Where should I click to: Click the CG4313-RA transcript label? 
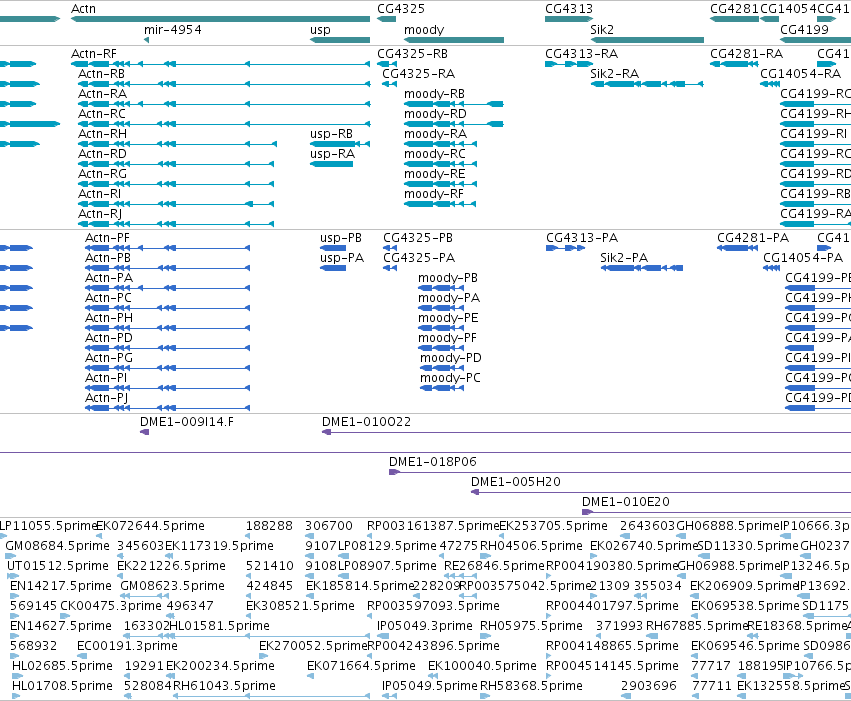pyautogui.click(x=581, y=54)
